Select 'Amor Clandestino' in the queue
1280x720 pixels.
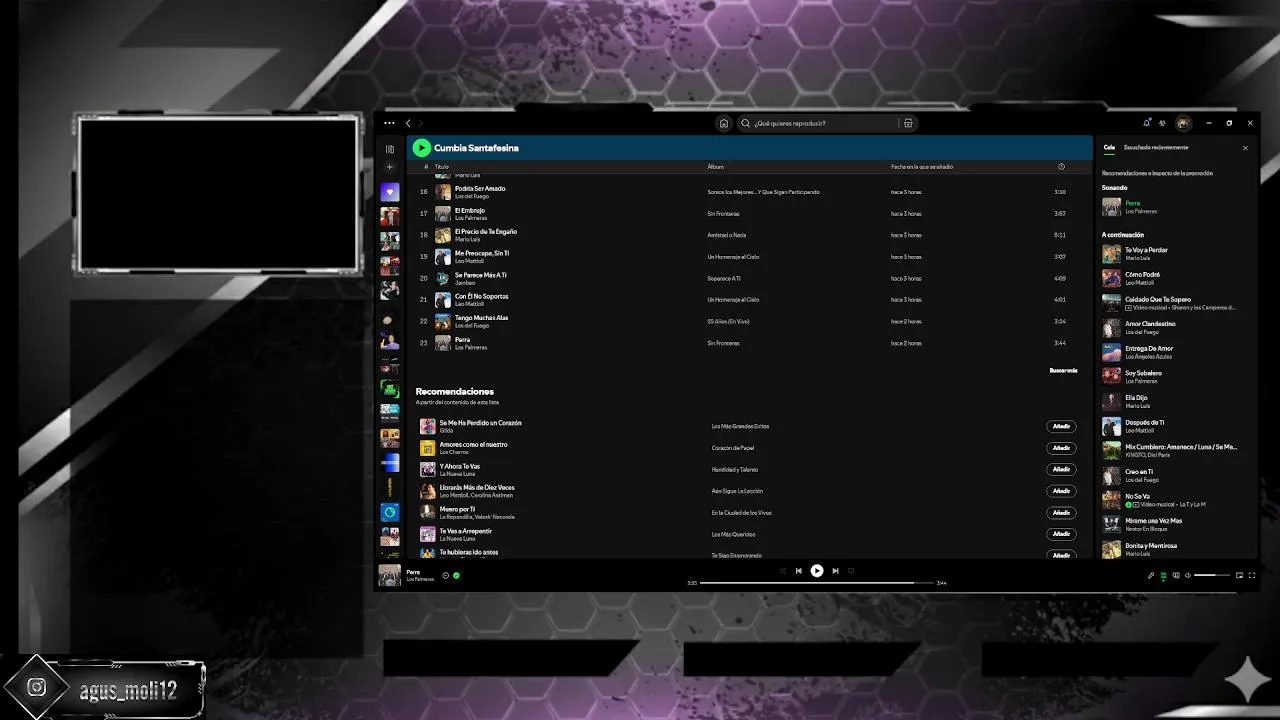point(1175,327)
